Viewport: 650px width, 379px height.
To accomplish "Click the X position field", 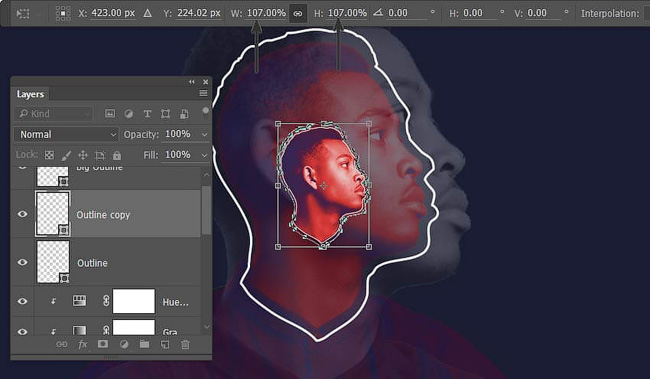I will pos(113,13).
